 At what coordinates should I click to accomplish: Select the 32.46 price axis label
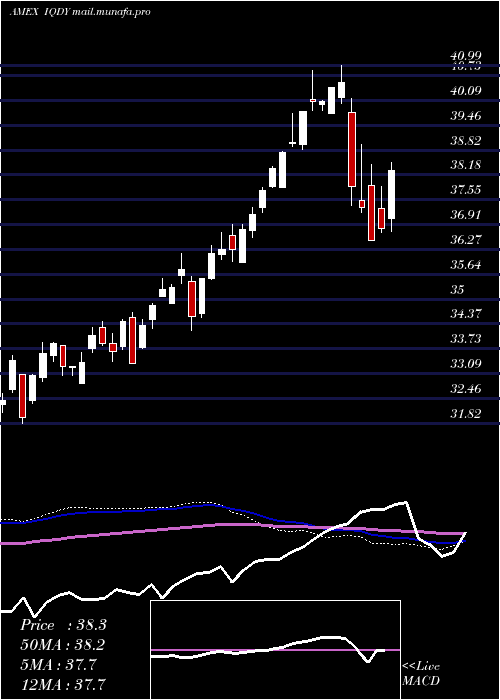click(x=466, y=389)
